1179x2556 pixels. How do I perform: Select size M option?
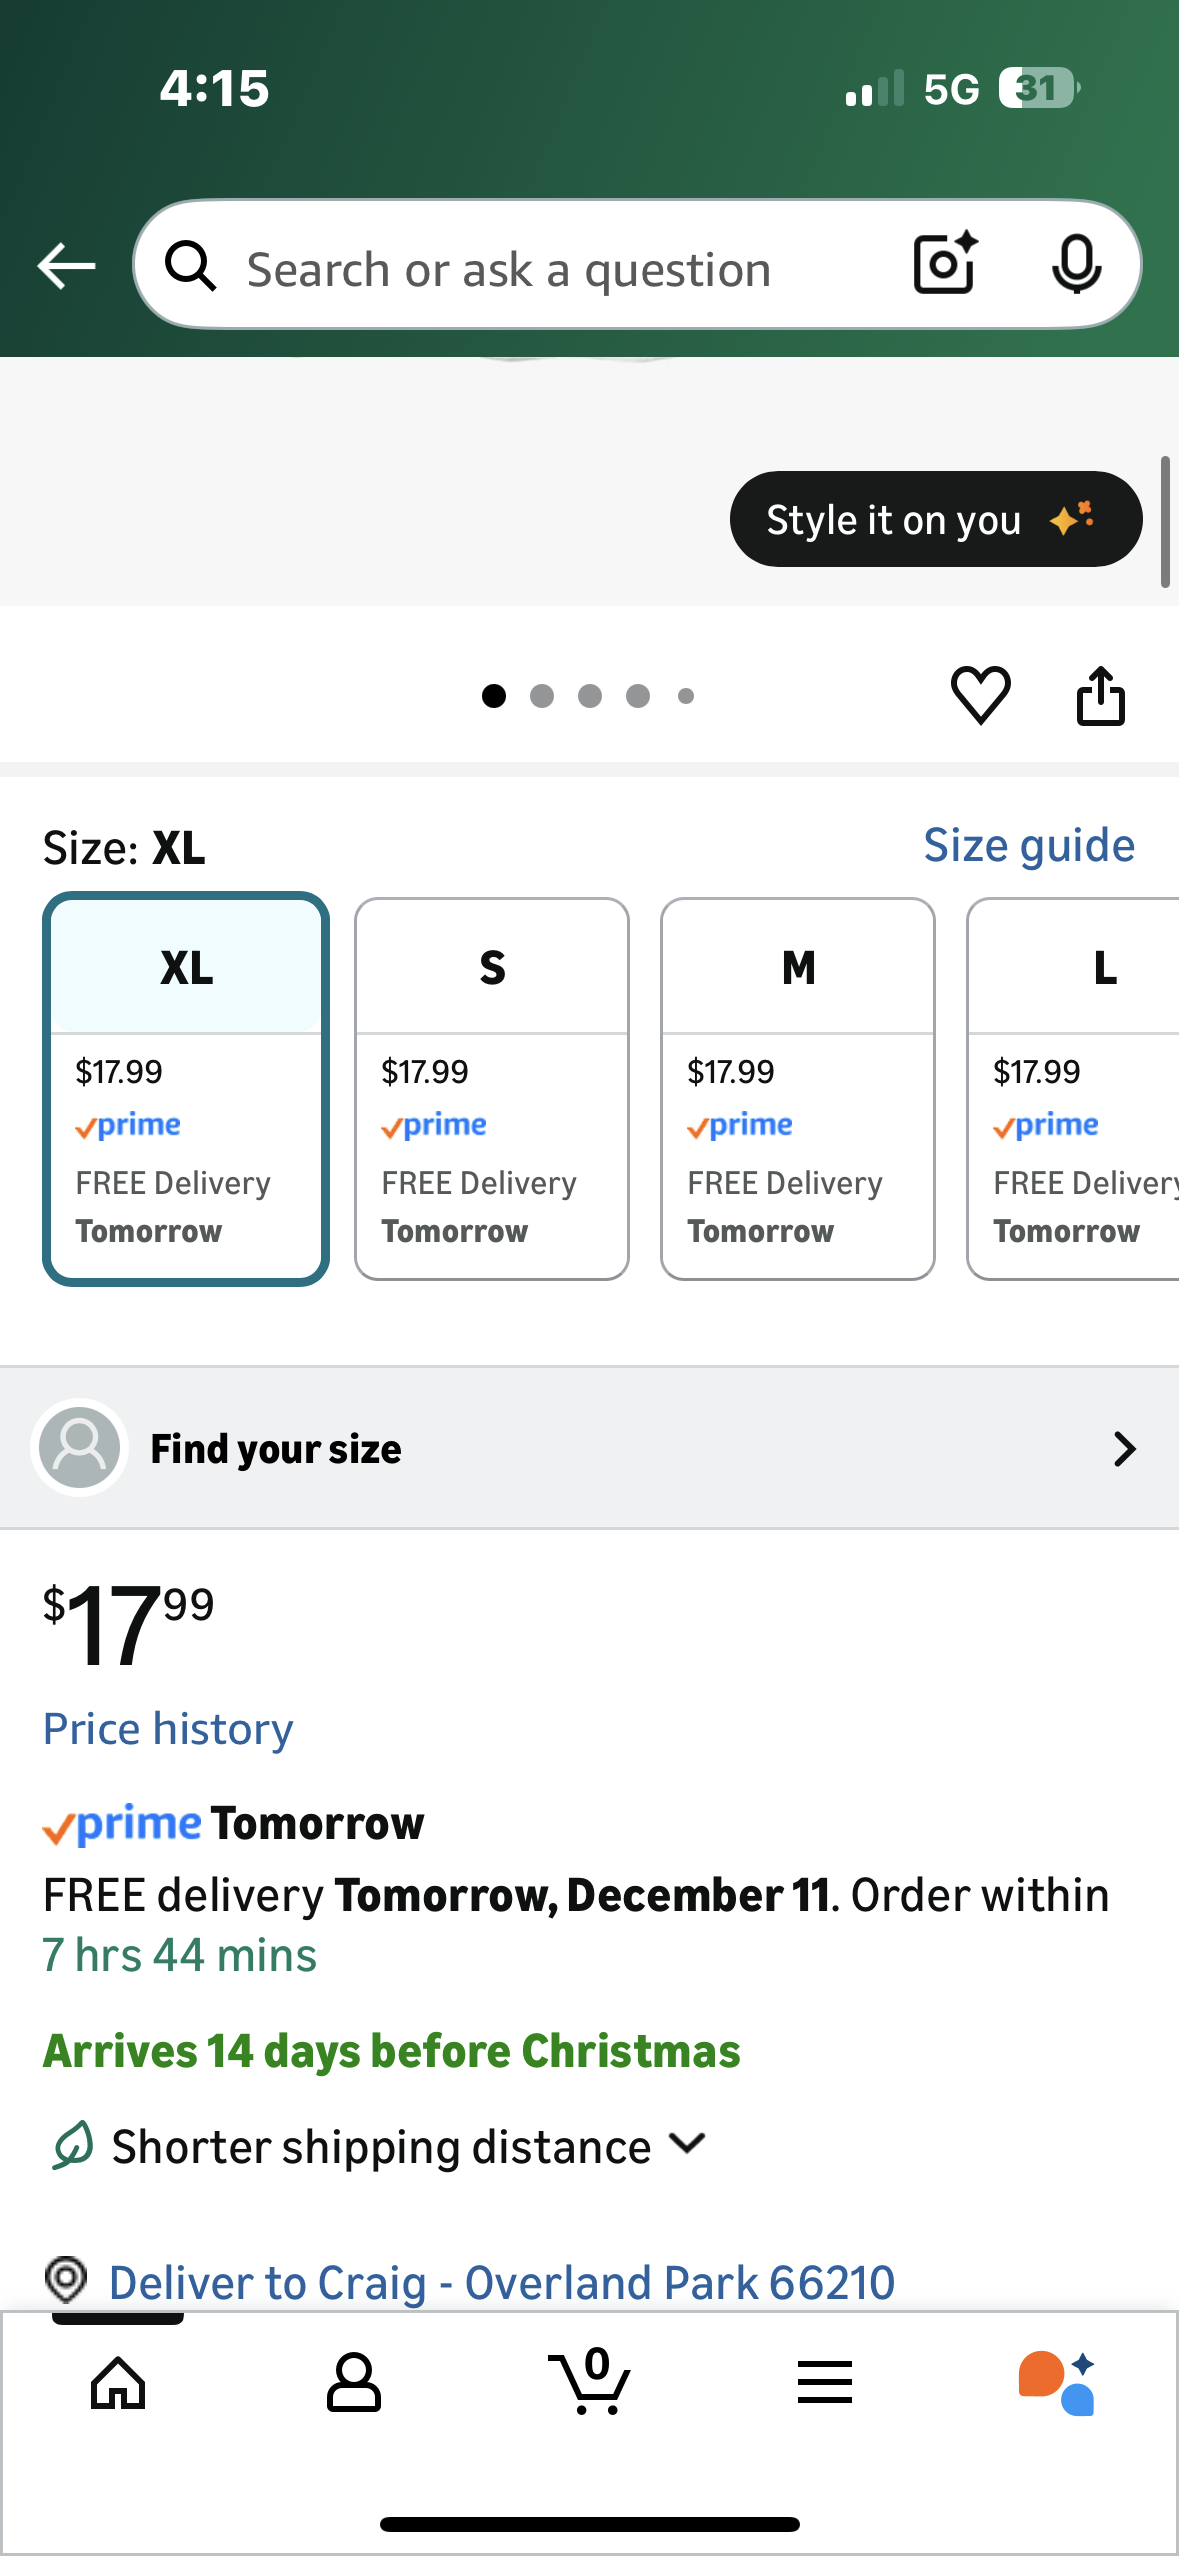pyautogui.click(x=798, y=1088)
